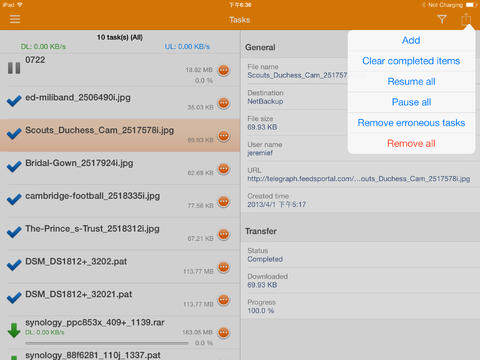480x360 pixels.
Task: Tap orange action button for ed-miliband_2506490i.jpg
Action: [224, 103]
